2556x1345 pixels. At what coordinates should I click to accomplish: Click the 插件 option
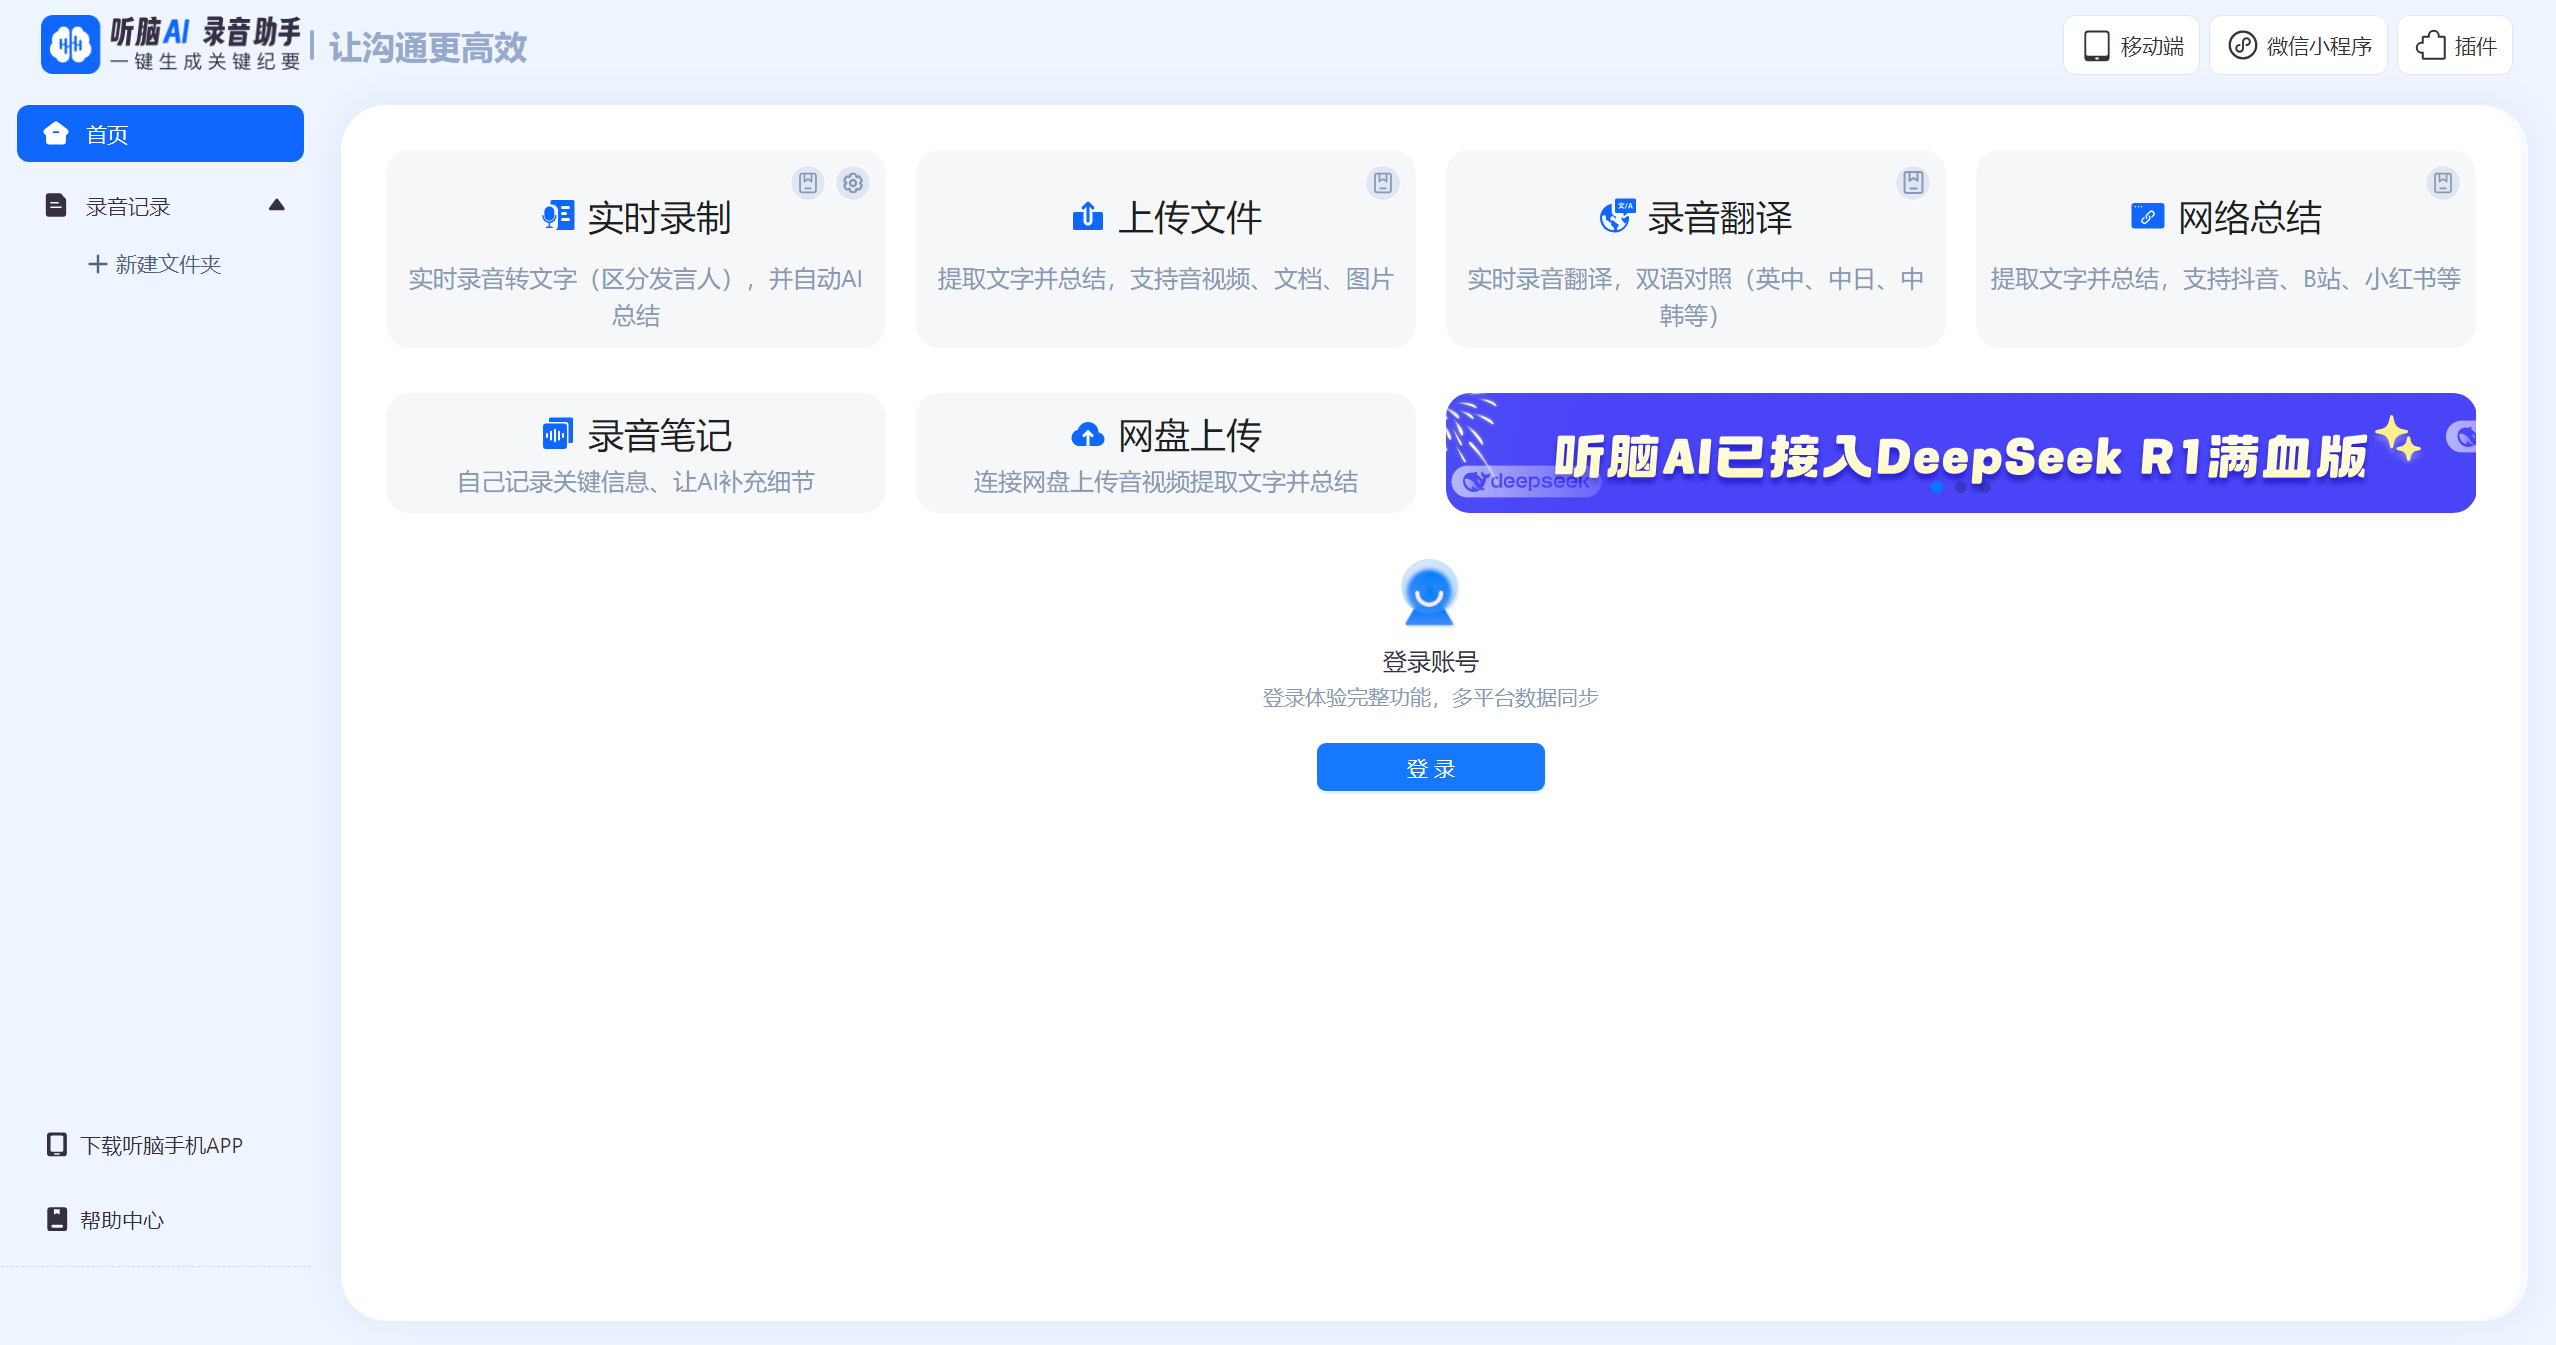click(2455, 44)
